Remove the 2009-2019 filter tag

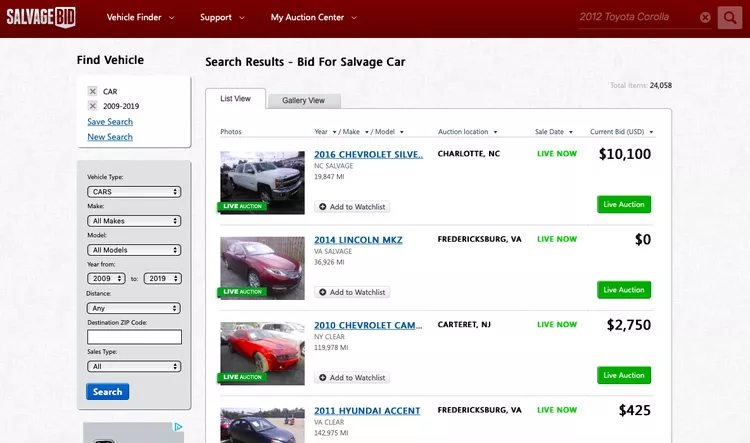tap(93, 106)
